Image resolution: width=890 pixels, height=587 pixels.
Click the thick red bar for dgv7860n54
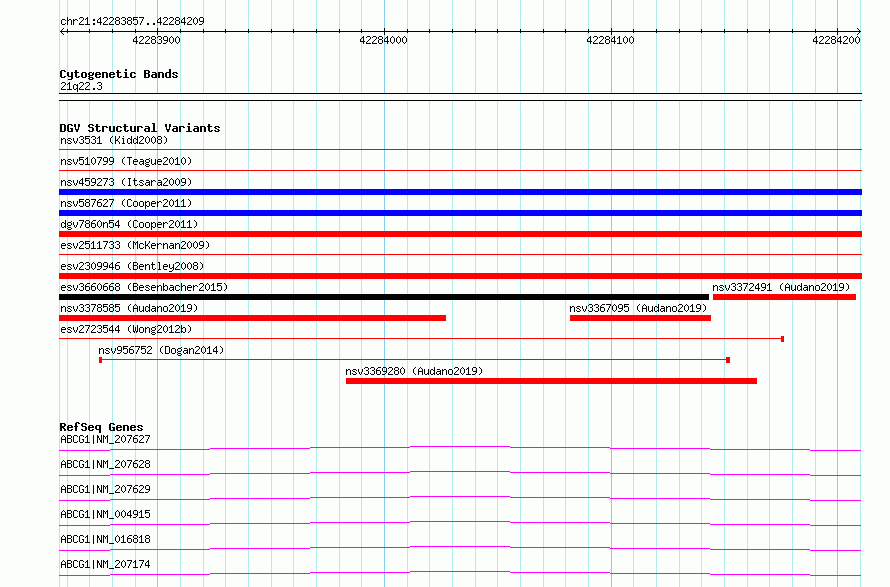tap(460, 234)
